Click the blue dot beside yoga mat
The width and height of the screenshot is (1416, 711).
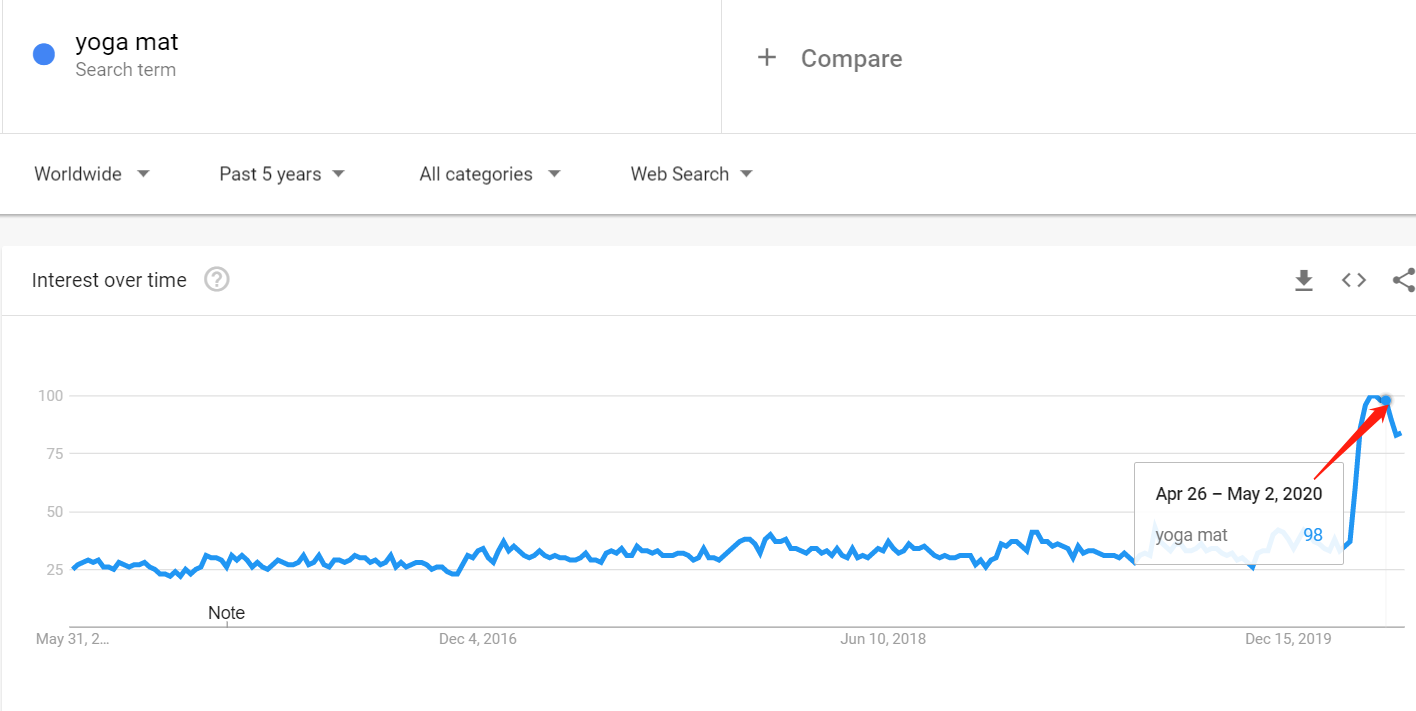click(x=44, y=55)
